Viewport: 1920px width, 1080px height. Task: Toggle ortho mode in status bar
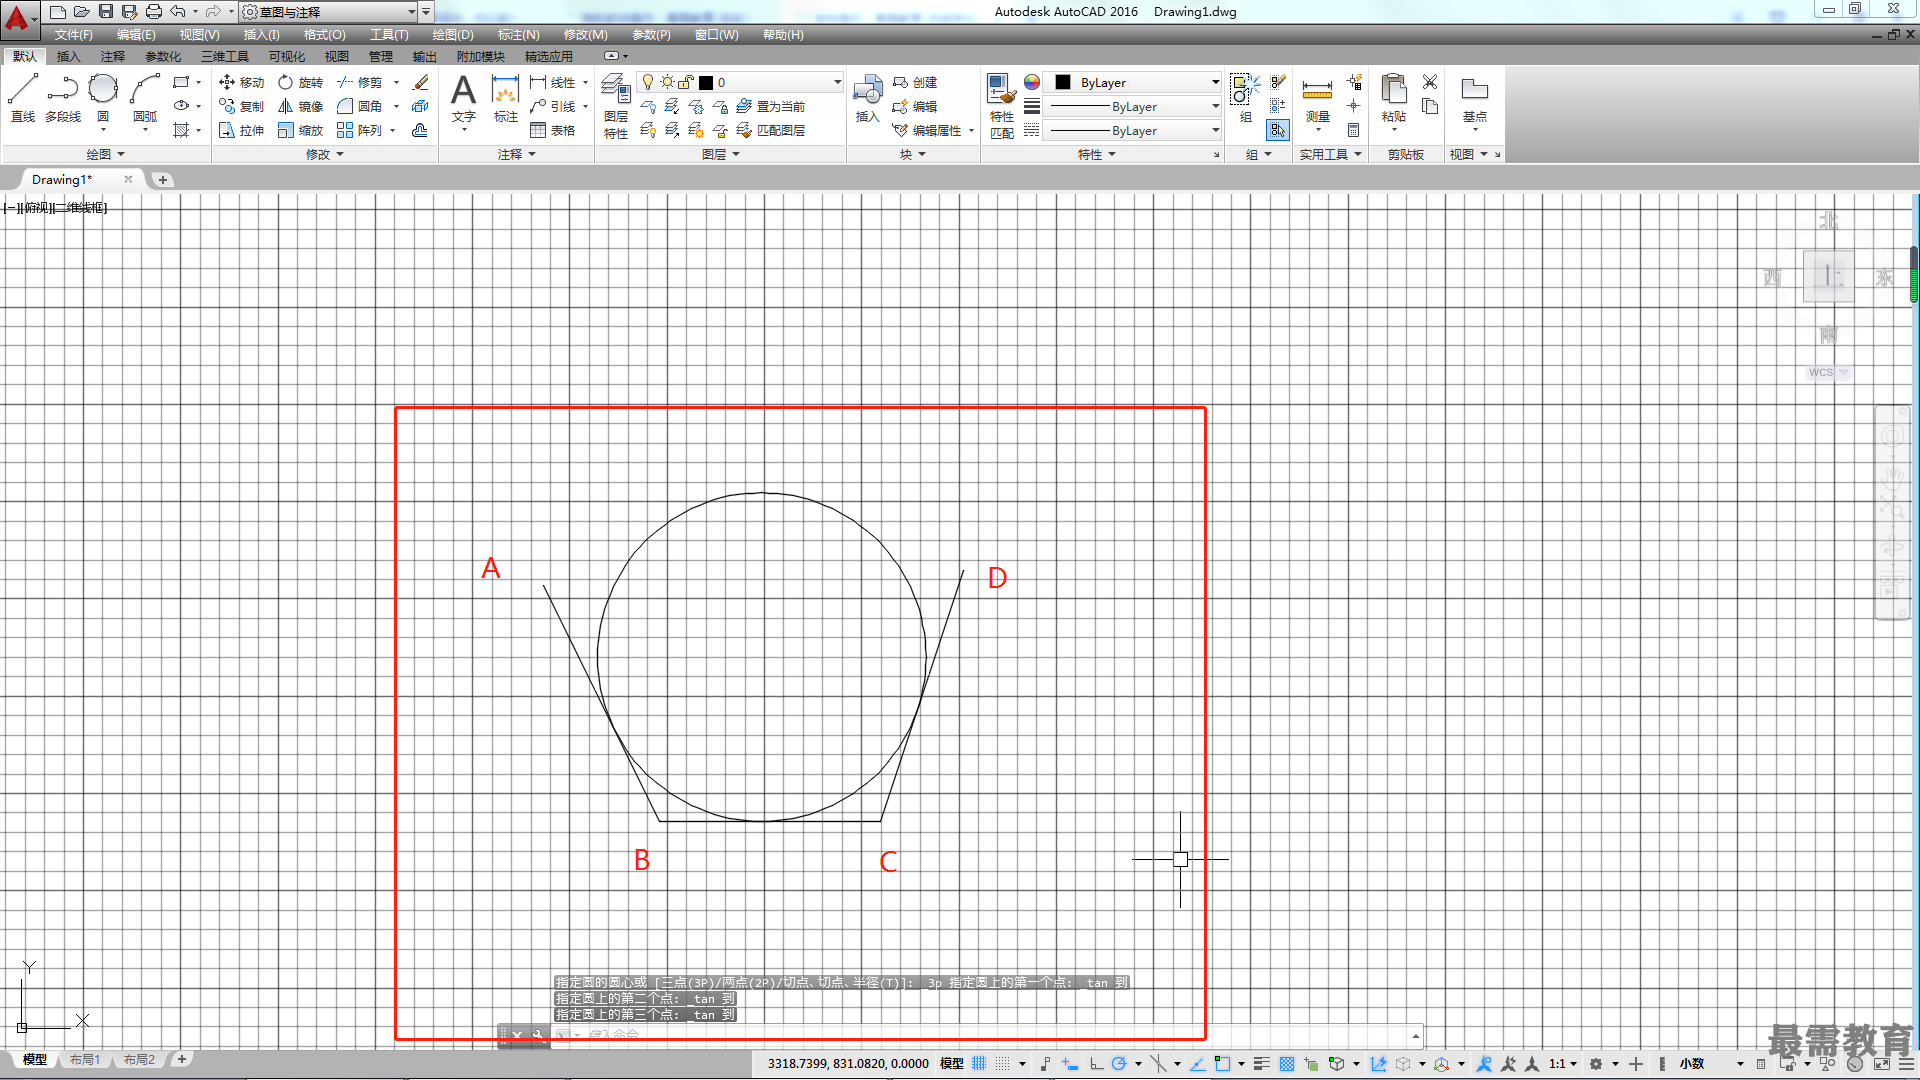click(x=1096, y=1064)
